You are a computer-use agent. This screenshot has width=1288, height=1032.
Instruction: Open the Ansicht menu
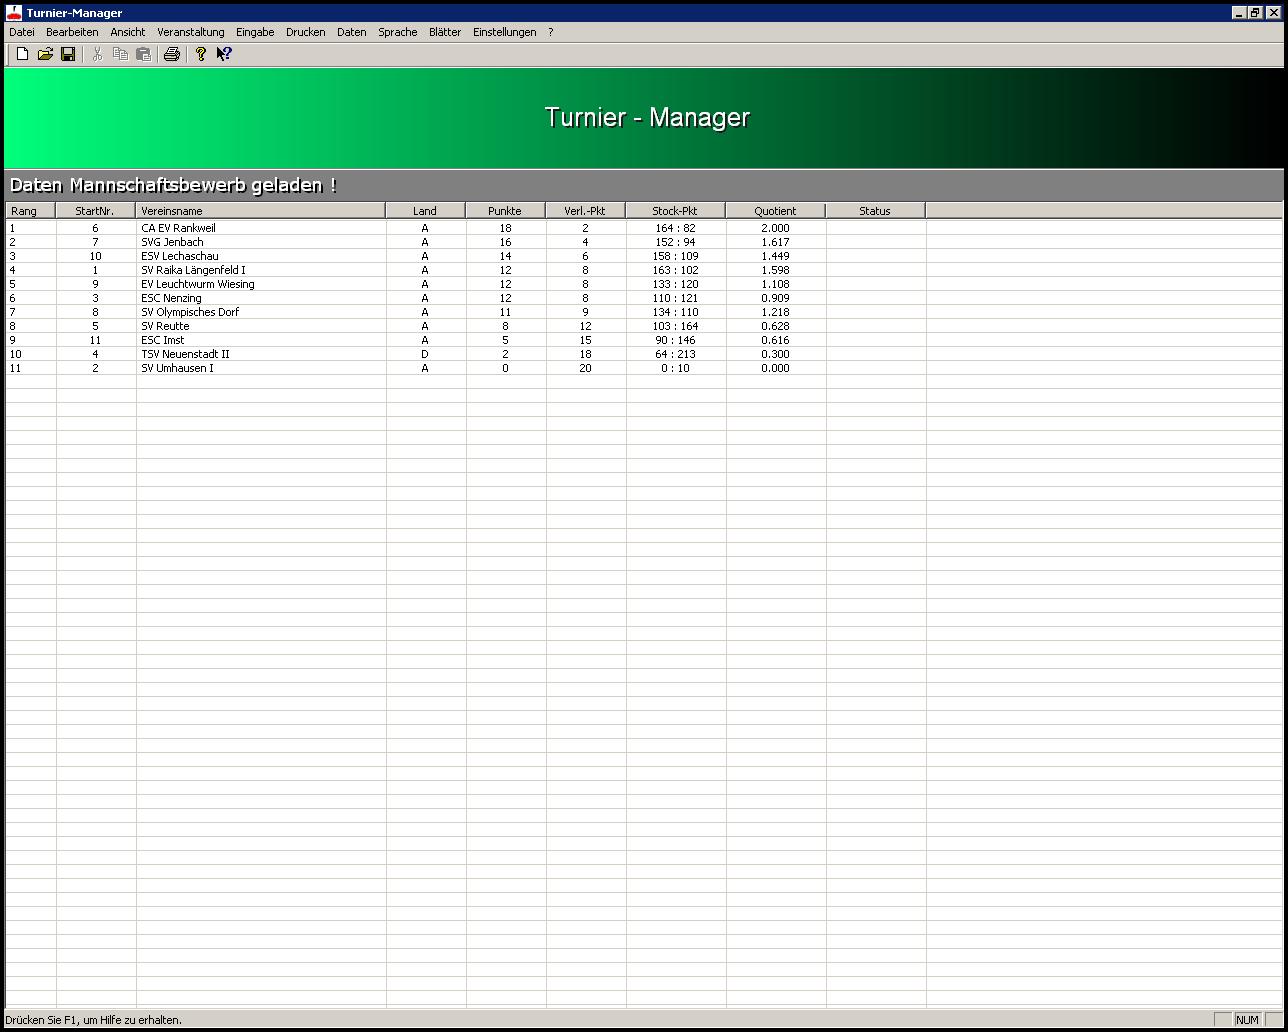click(x=128, y=32)
